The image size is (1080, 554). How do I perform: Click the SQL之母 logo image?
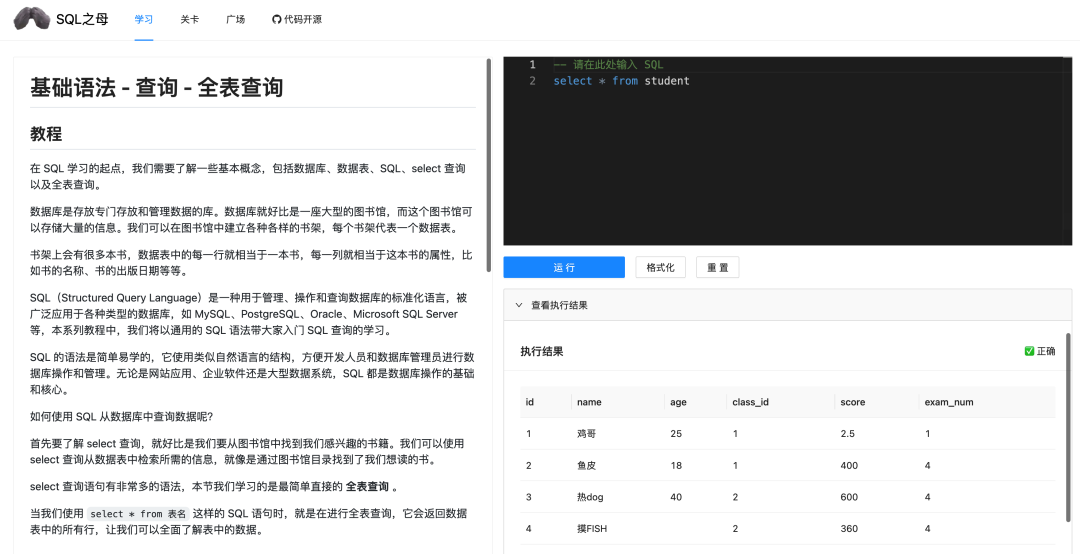[31, 19]
